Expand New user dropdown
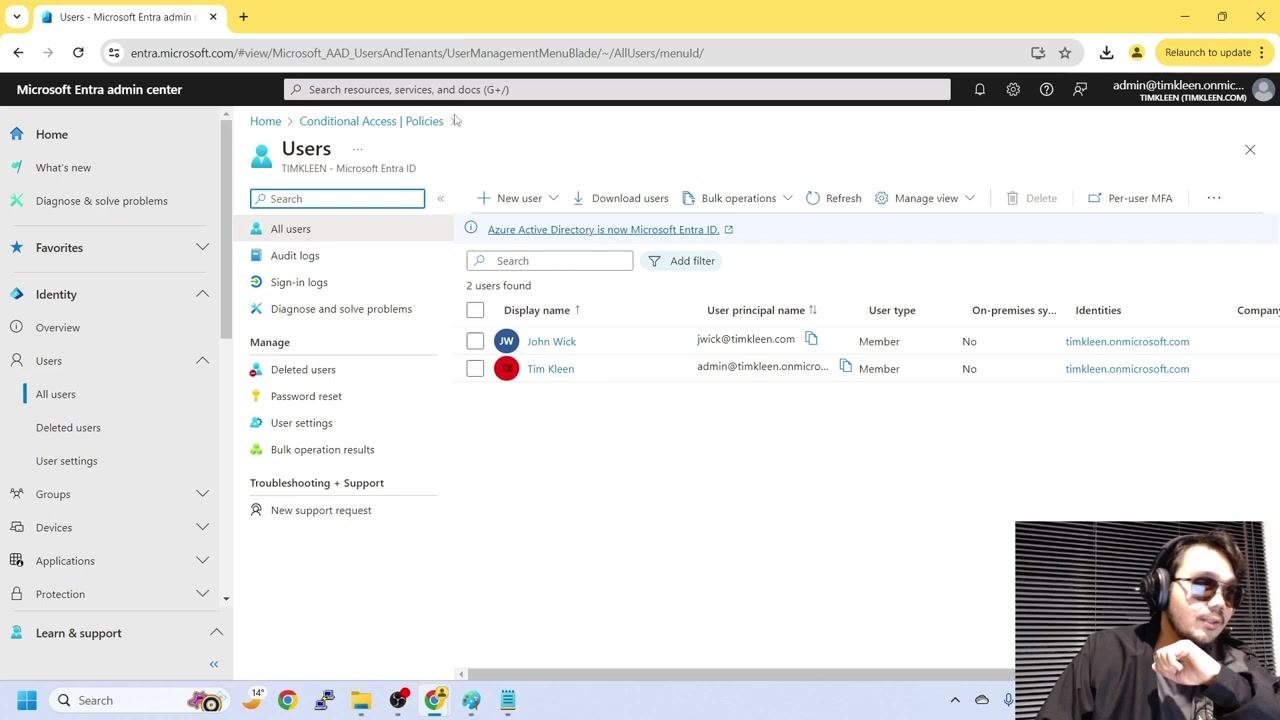The height and width of the screenshot is (720, 1280). [x=553, y=198]
